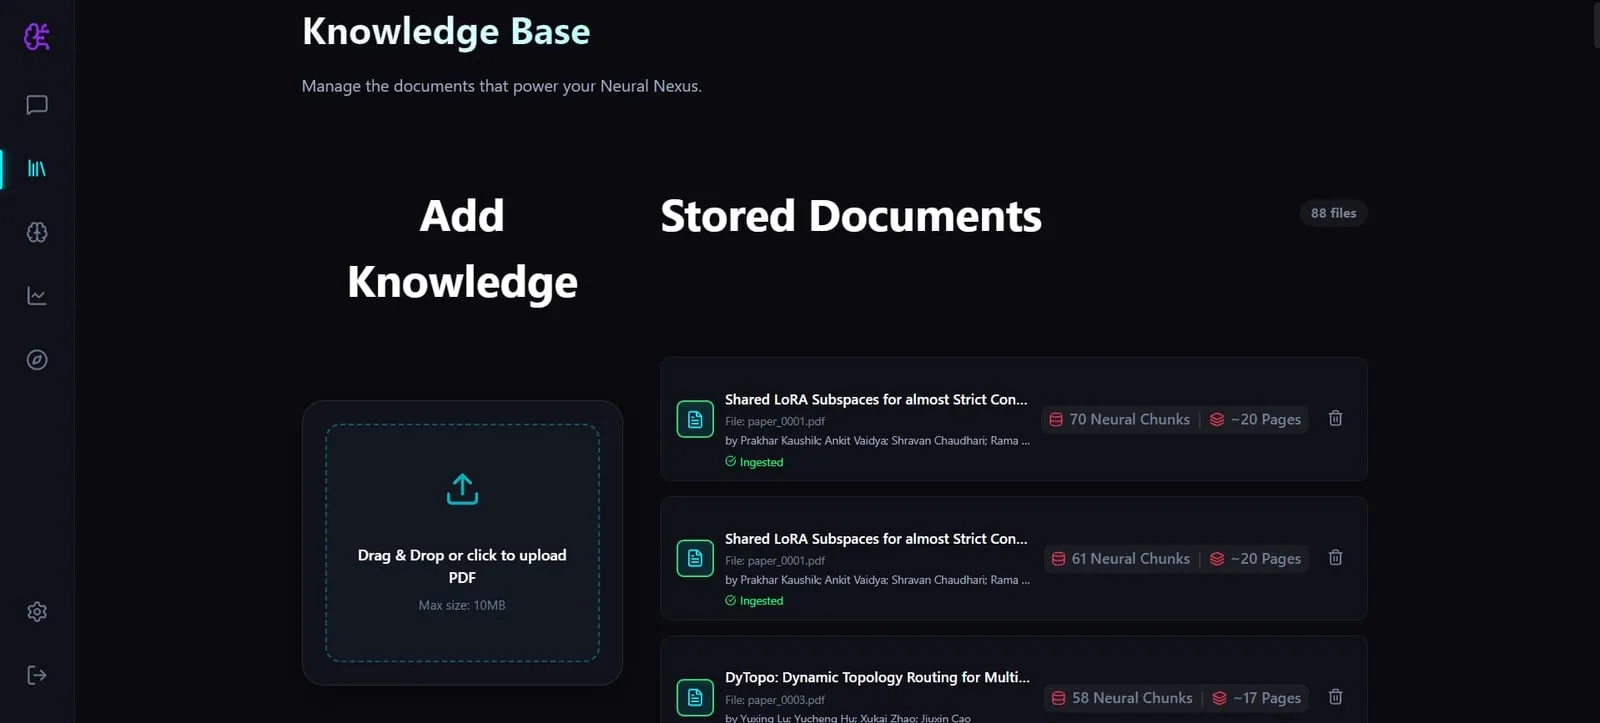This screenshot has width=1600, height=723.
Task: Click Drag & Drop upload PDF area
Action: tap(462, 543)
